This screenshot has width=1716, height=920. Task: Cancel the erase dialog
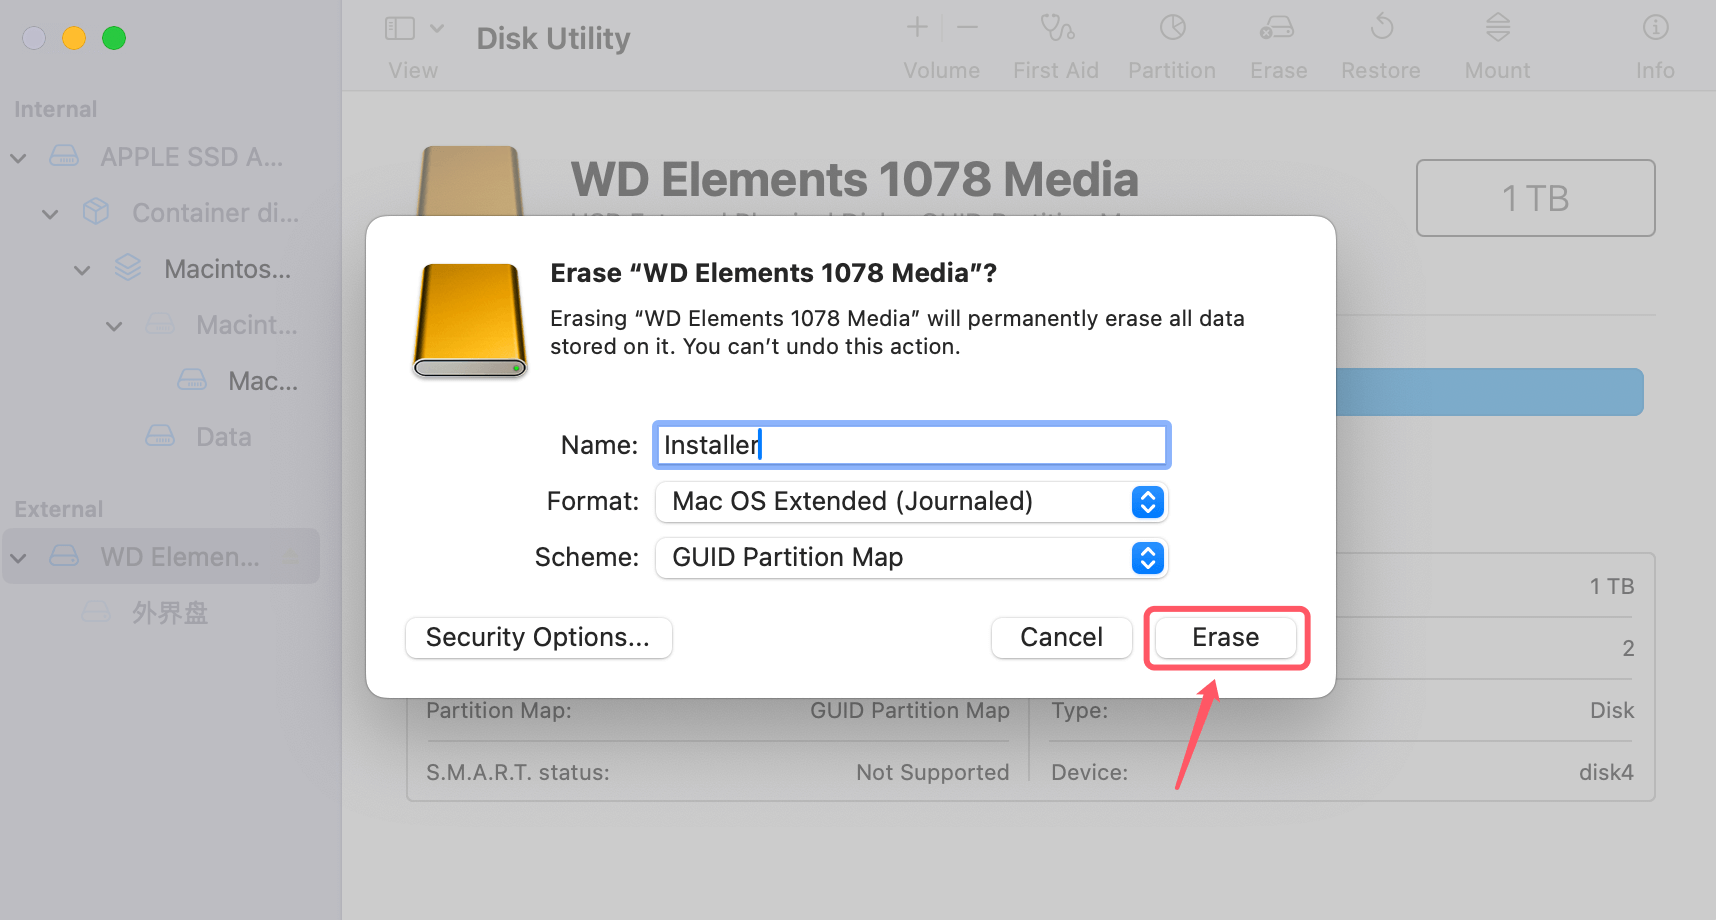pyautogui.click(x=1061, y=637)
